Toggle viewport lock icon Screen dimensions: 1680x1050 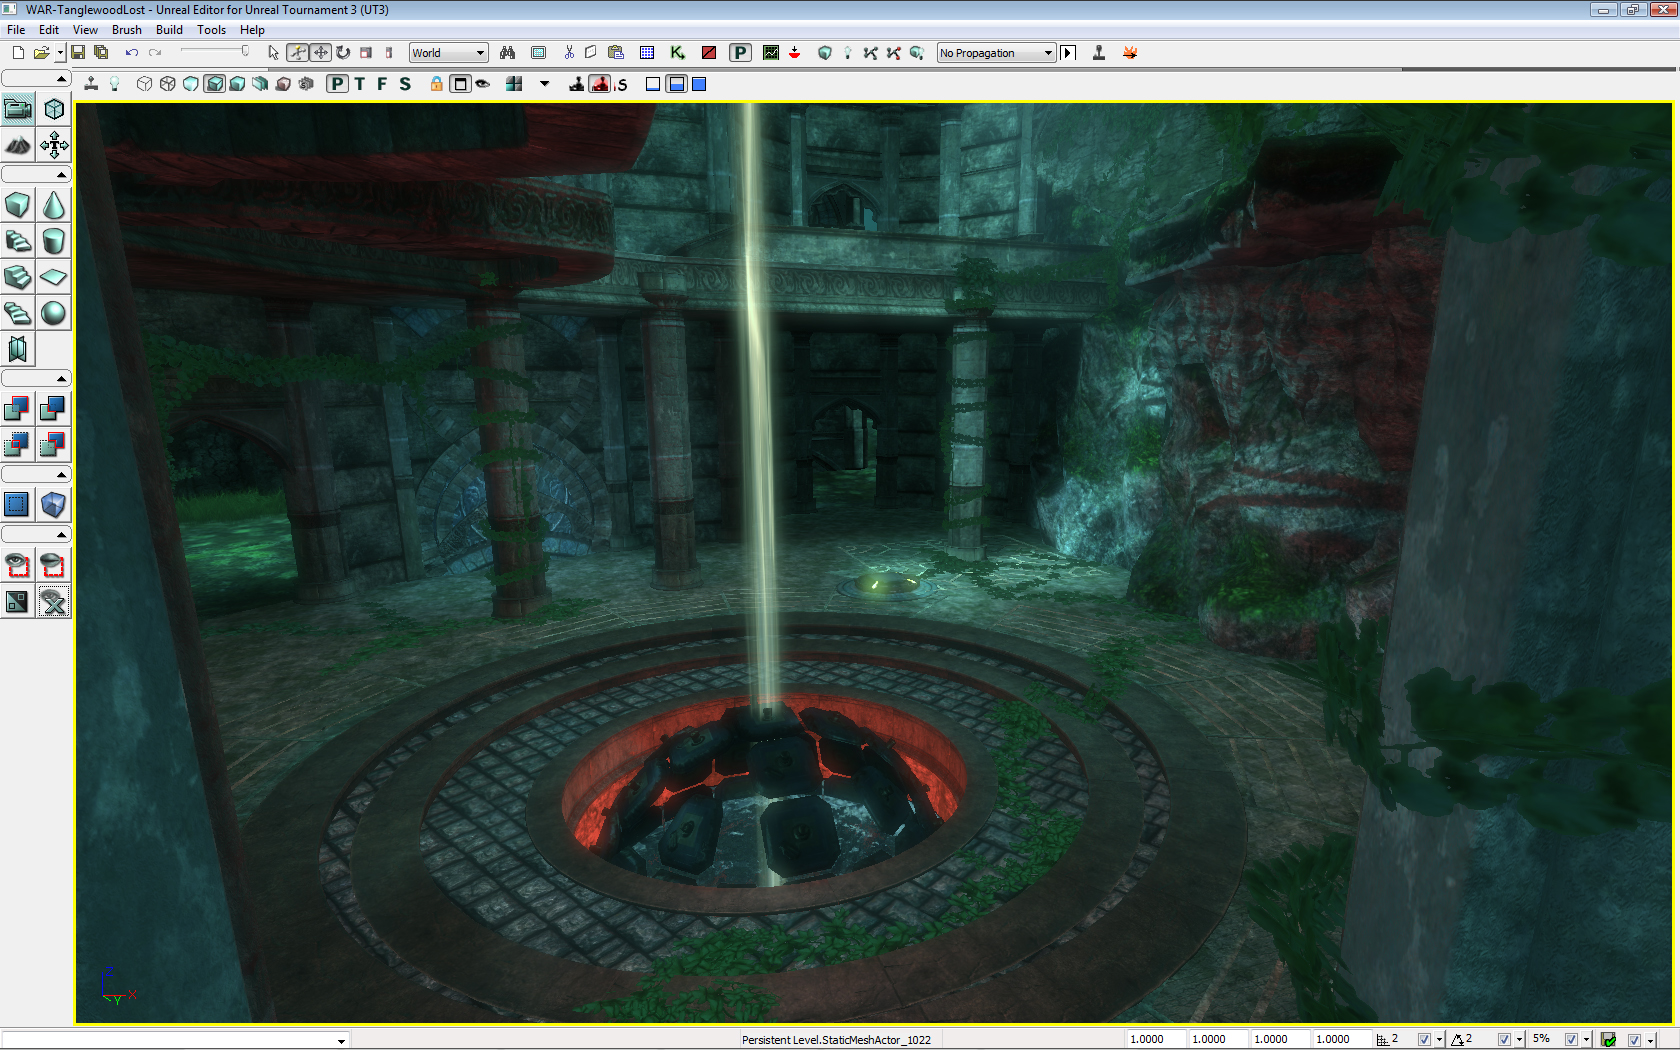pyautogui.click(x=437, y=84)
